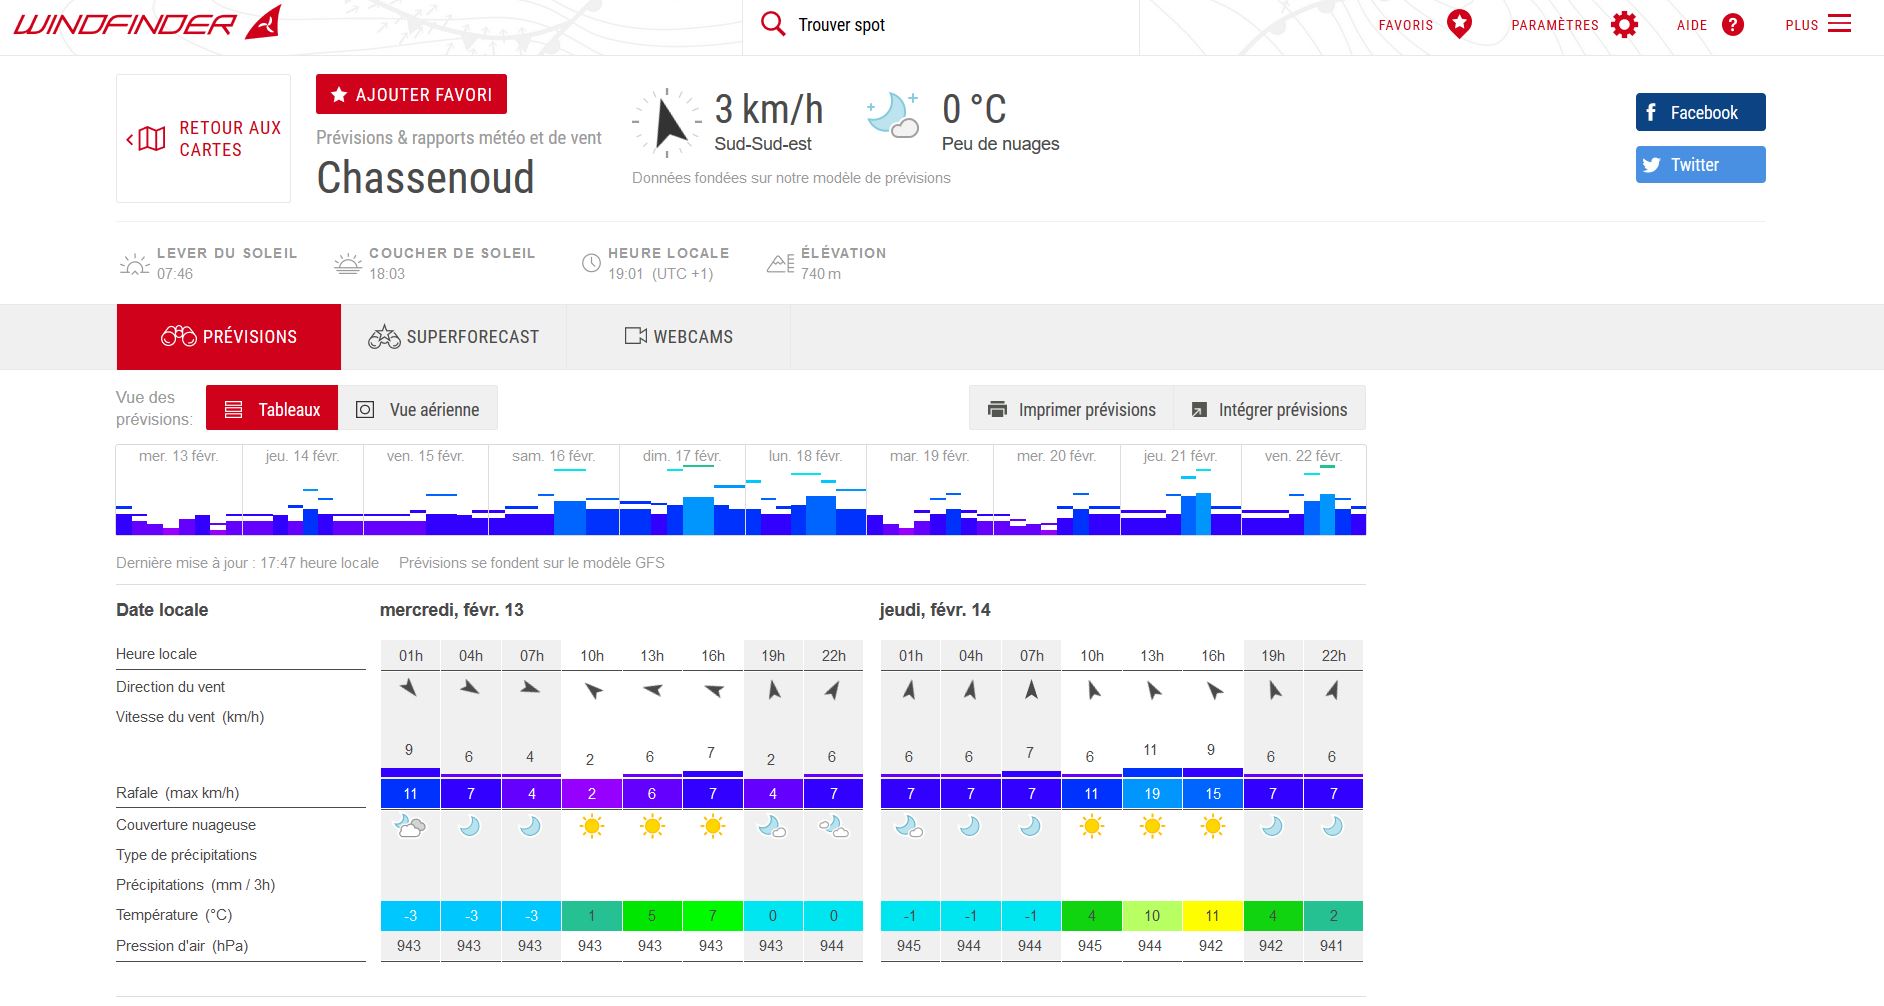Click the Intégrer prévisions embed icon
Viewport: 1884px width, 1006px height.
(x=1199, y=410)
